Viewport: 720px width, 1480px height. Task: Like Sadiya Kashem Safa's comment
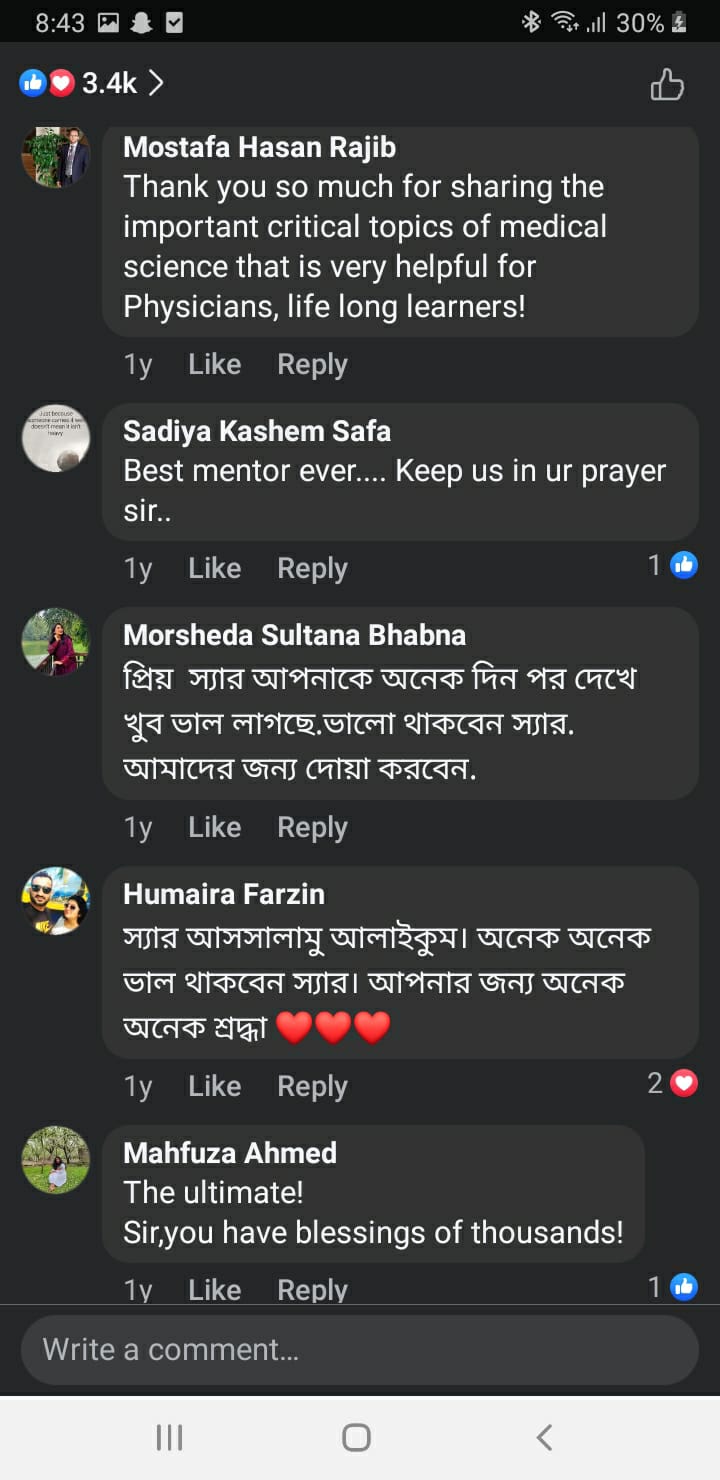[214, 569]
